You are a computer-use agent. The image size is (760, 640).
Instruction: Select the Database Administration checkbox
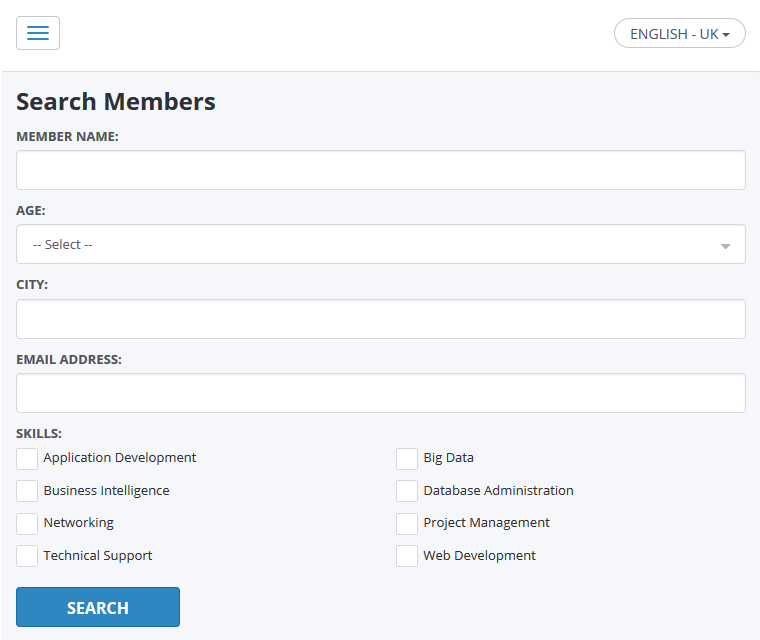coord(407,491)
